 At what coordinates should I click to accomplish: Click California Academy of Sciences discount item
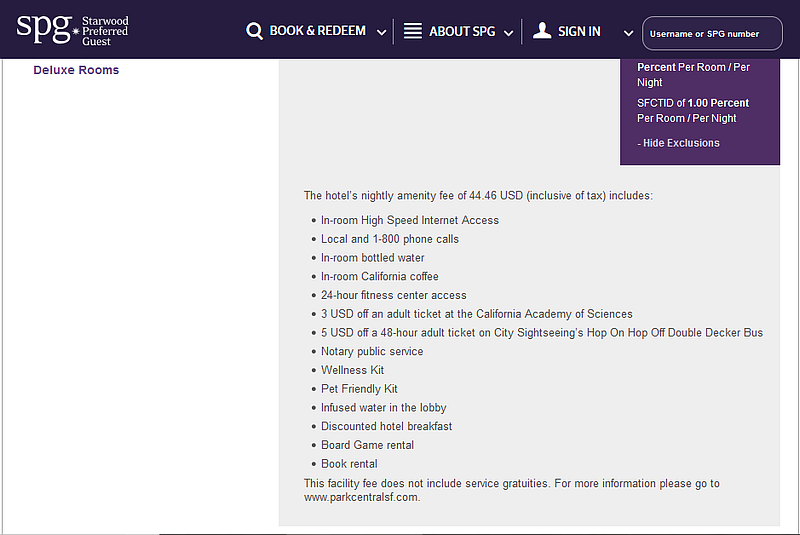[x=477, y=314]
